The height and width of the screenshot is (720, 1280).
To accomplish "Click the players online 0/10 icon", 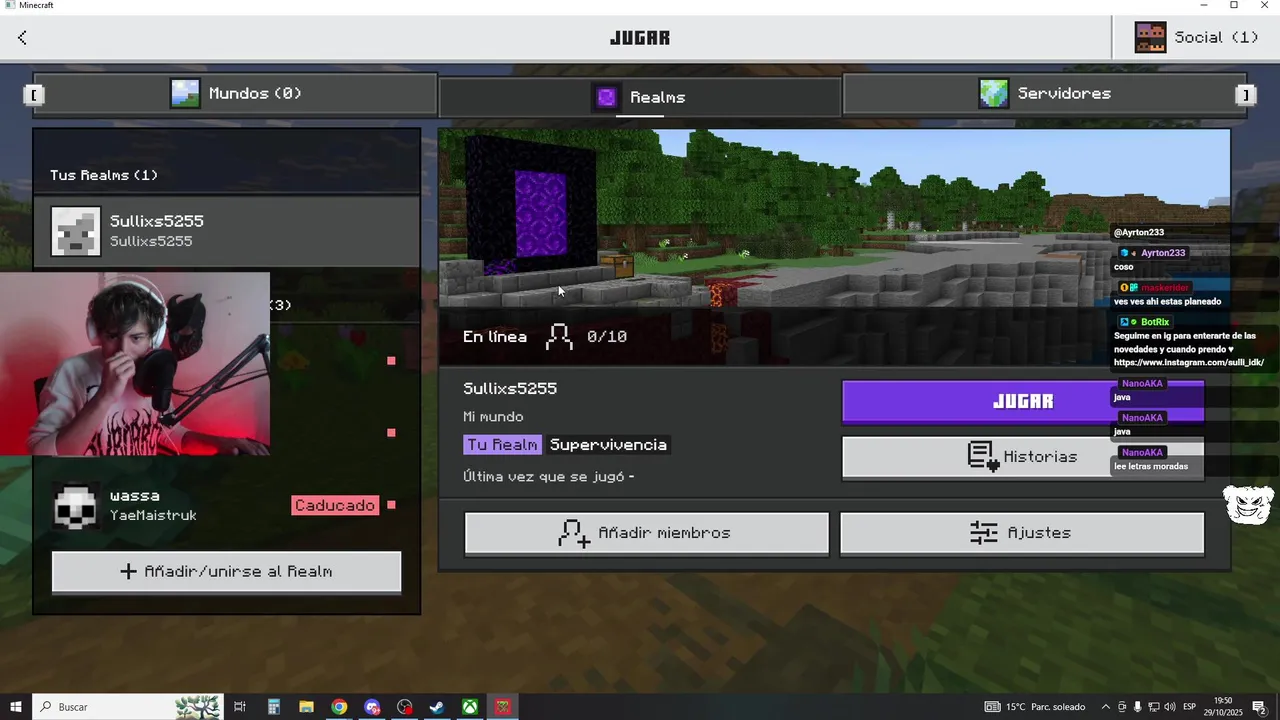I will (x=560, y=337).
